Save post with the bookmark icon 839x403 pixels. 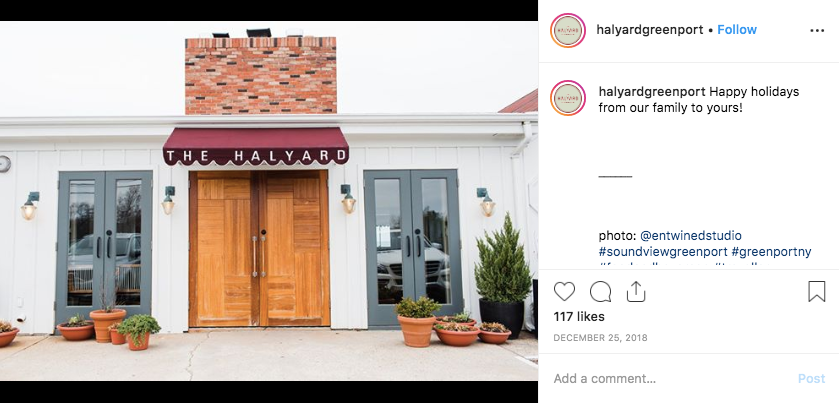(x=817, y=292)
